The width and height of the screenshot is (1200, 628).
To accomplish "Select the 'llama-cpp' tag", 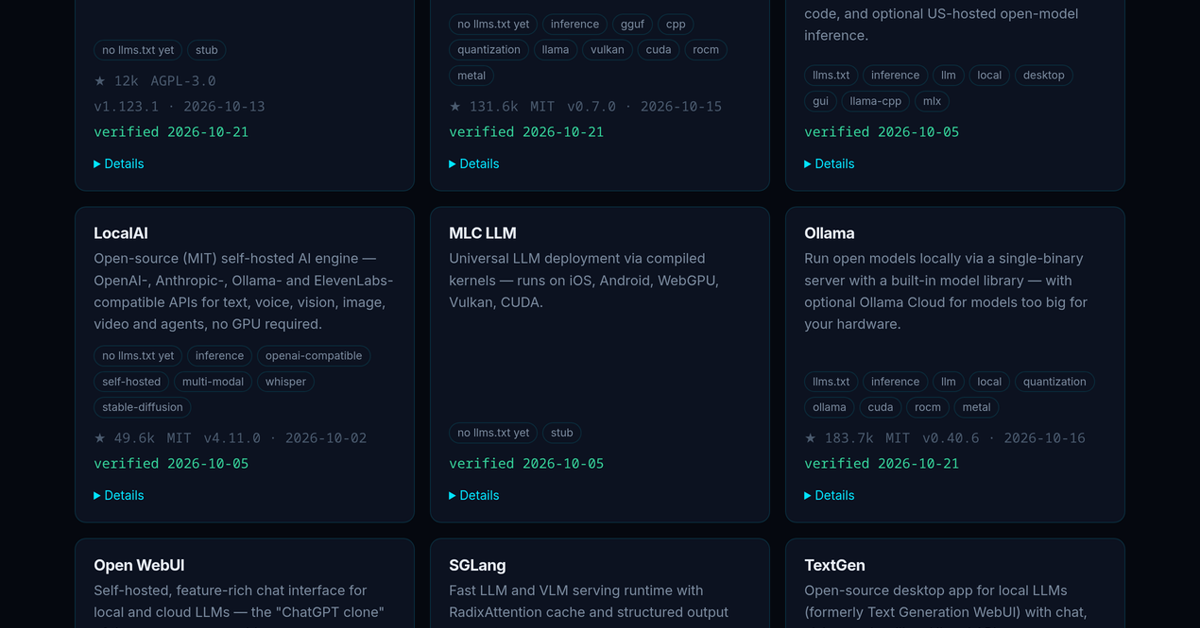I will click(x=876, y=101).
